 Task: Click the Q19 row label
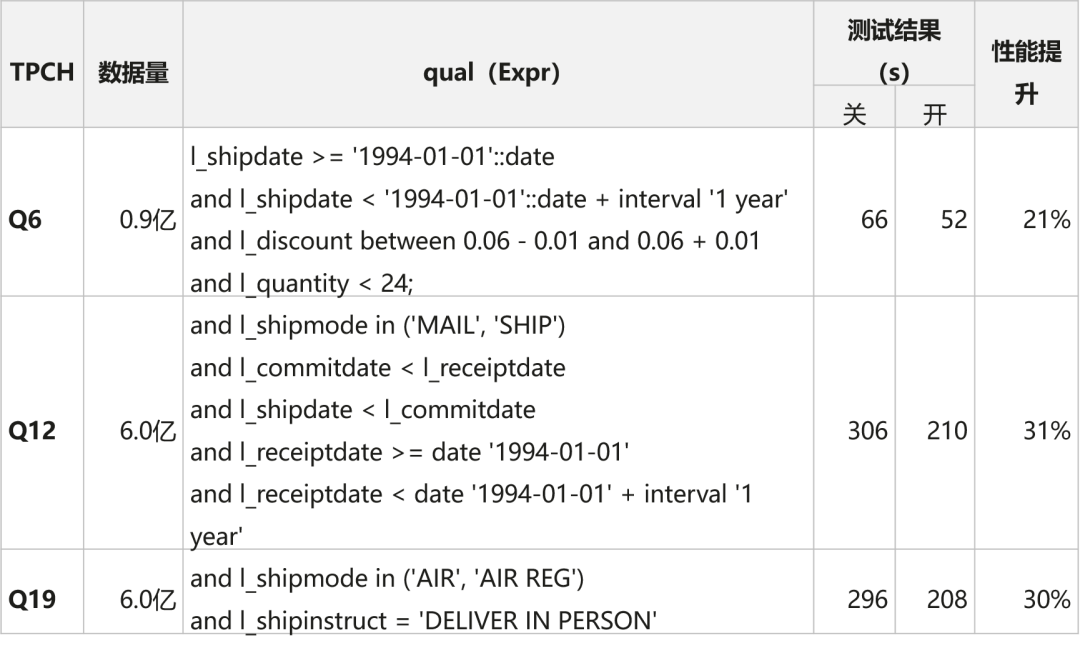[32, 600]
